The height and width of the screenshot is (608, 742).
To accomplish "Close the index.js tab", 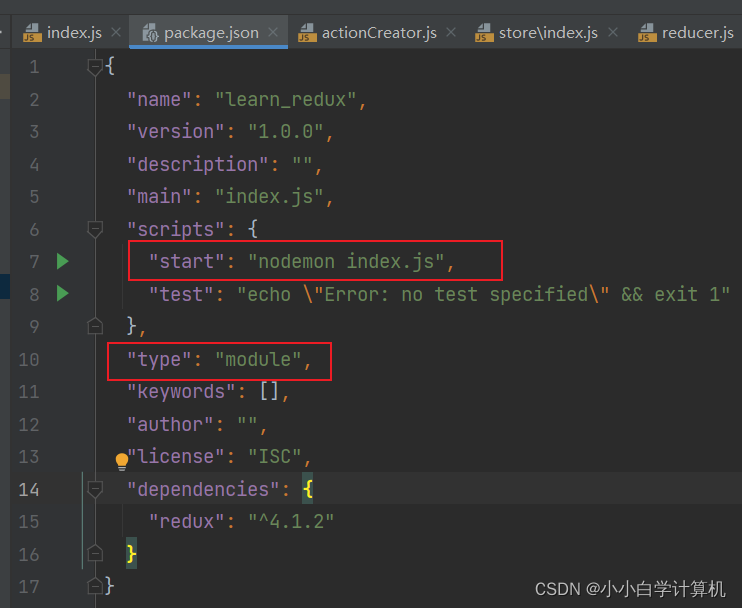I will 116,32.
